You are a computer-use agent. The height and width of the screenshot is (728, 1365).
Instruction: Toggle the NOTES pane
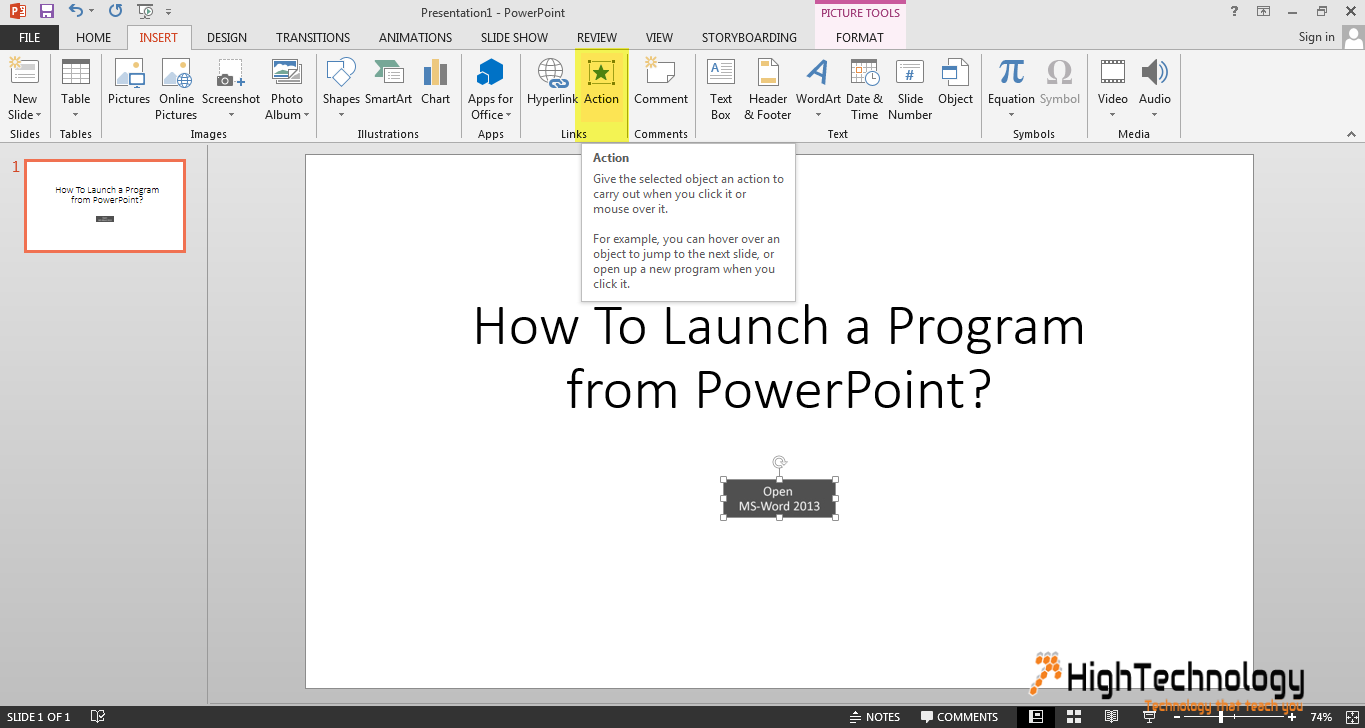874,717
